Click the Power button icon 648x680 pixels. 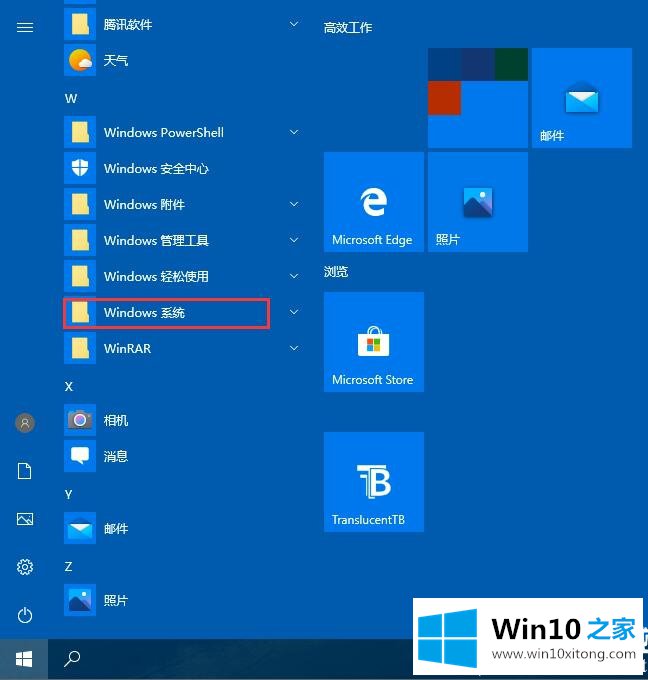[x=25, y=615]
